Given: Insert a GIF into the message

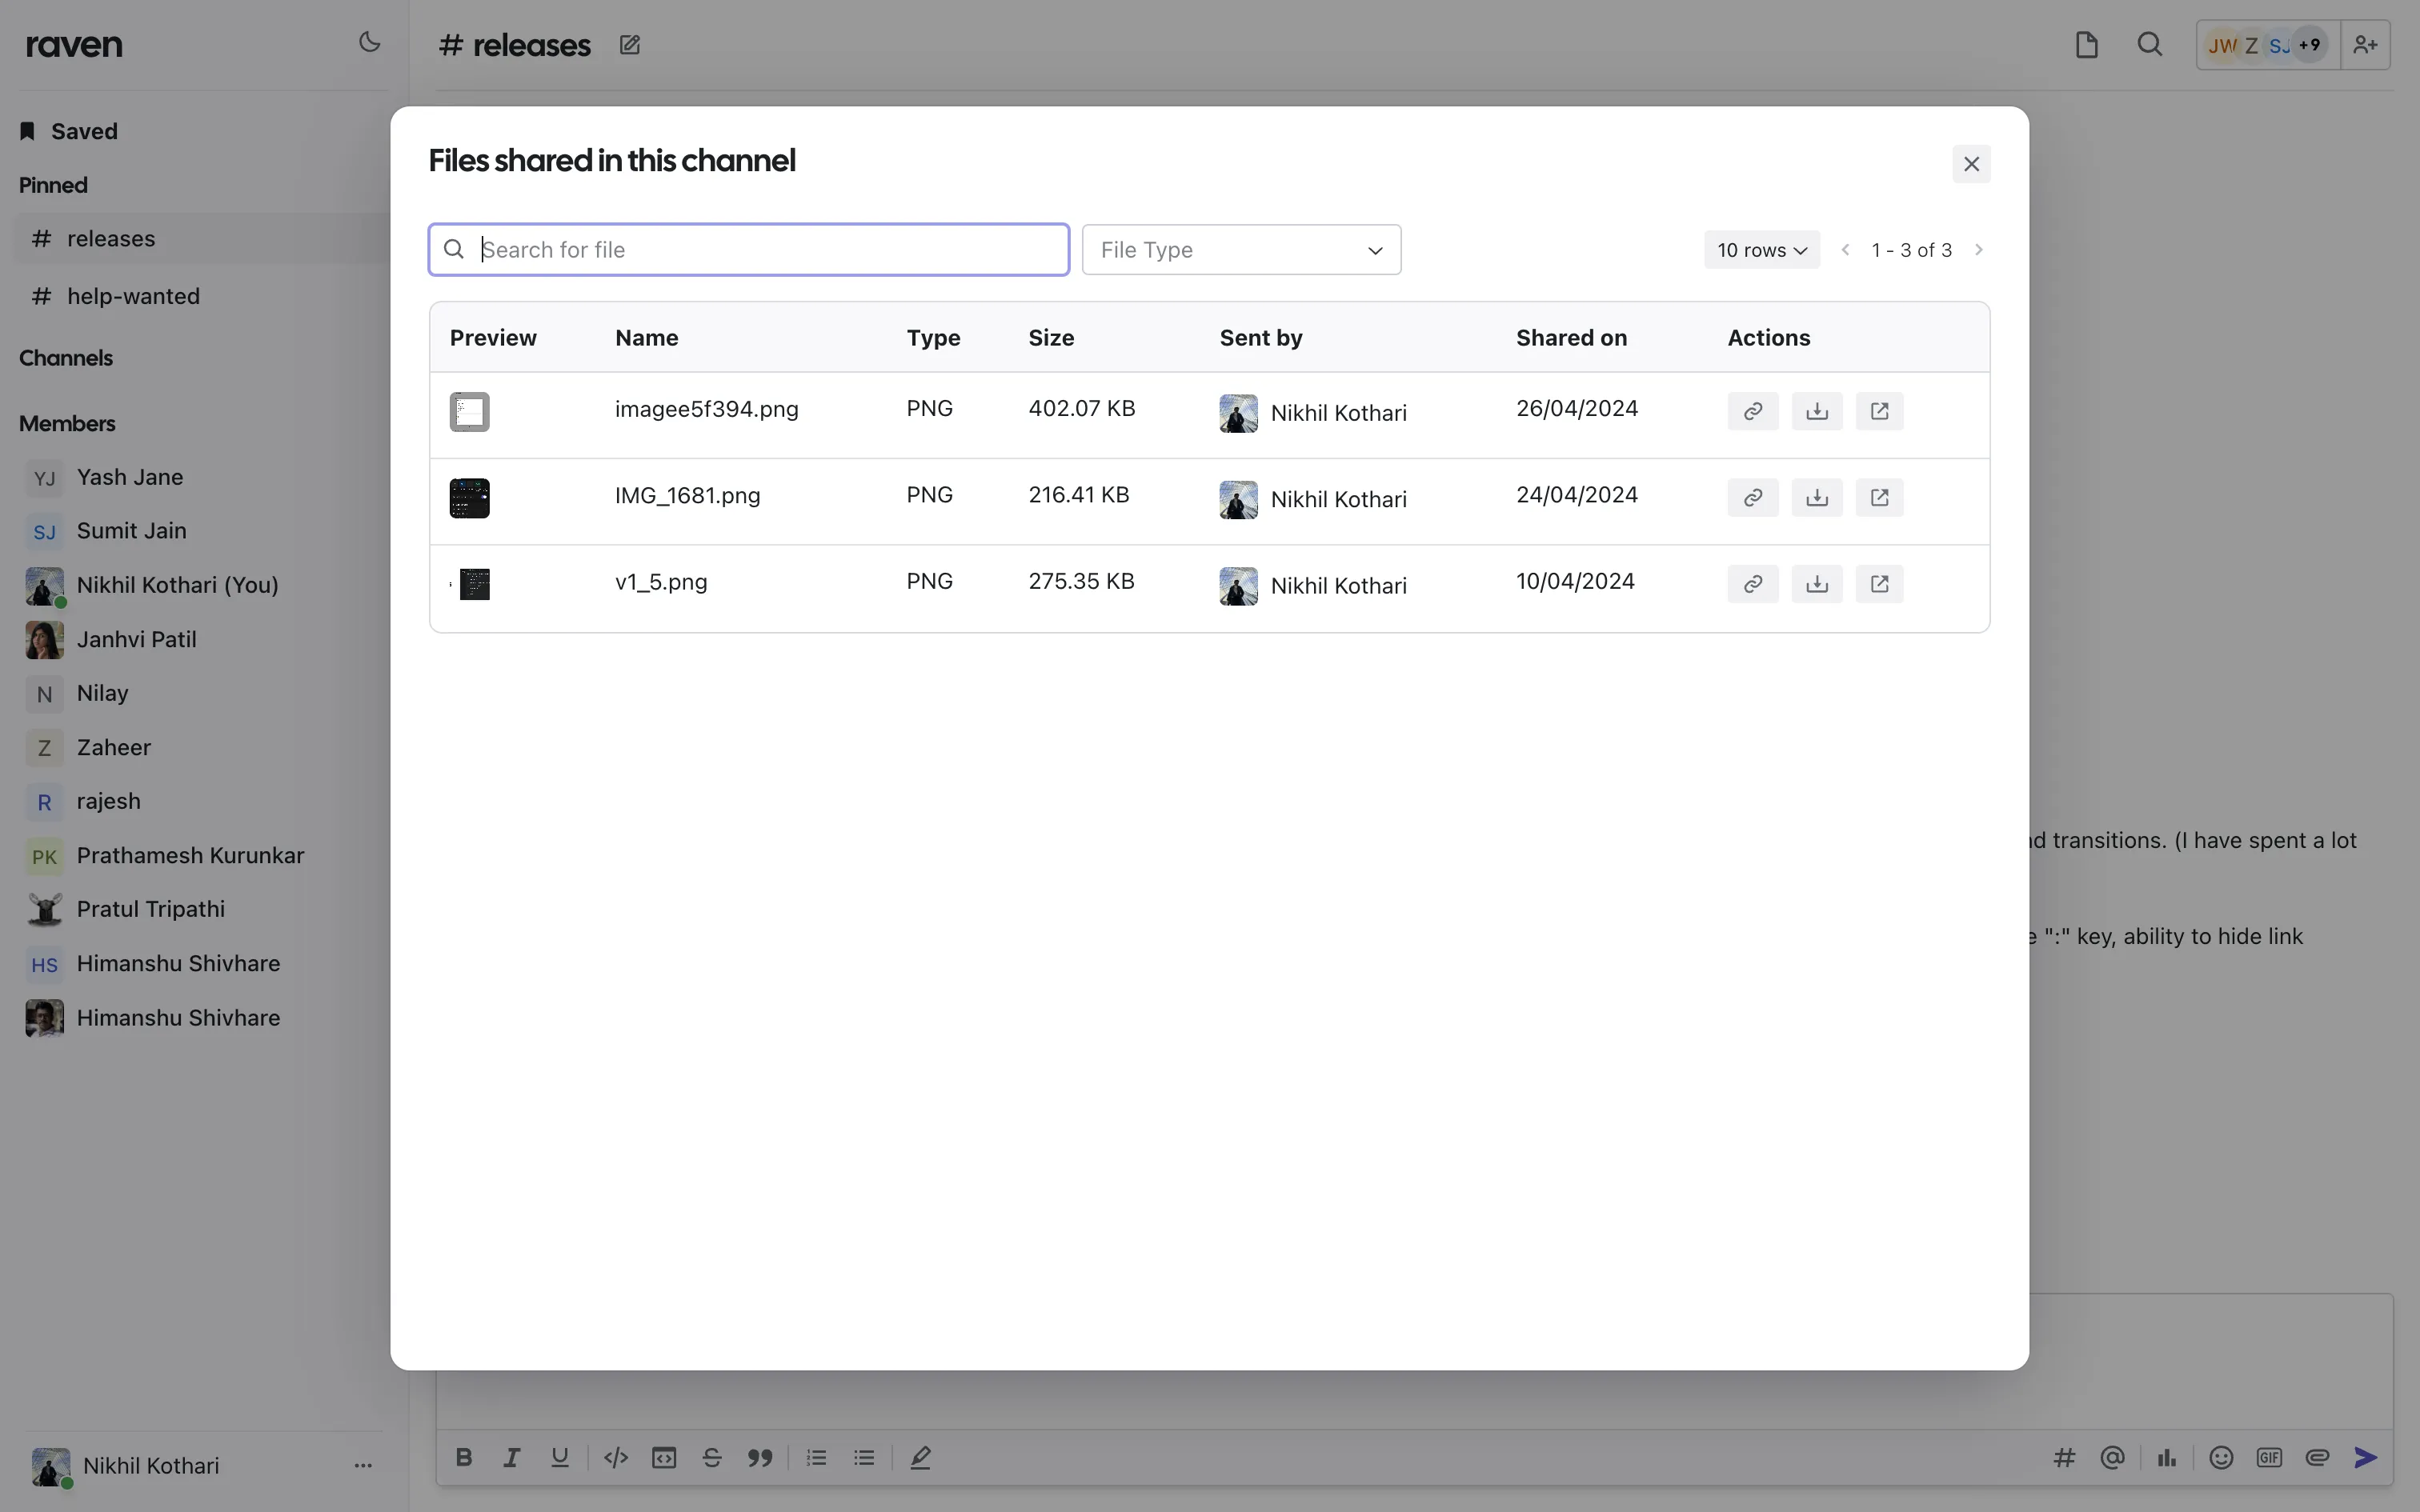Looking at the screenshot, I should [x=2269, y=1457].
